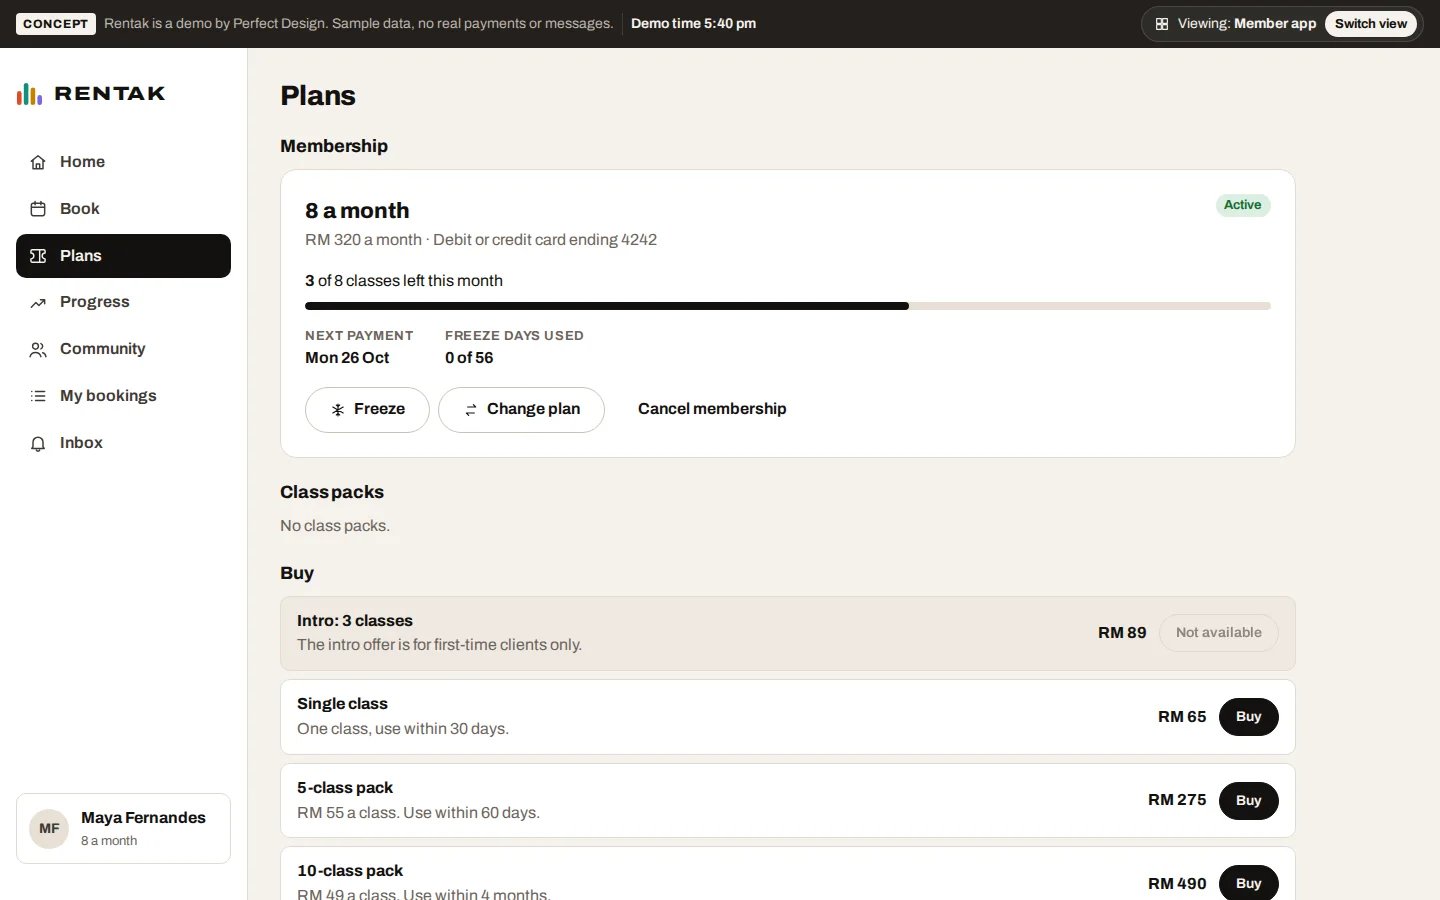This screenshot has width=1440, height=900.
Task: Buy the 5-class pack
Action: (1248, 801)
